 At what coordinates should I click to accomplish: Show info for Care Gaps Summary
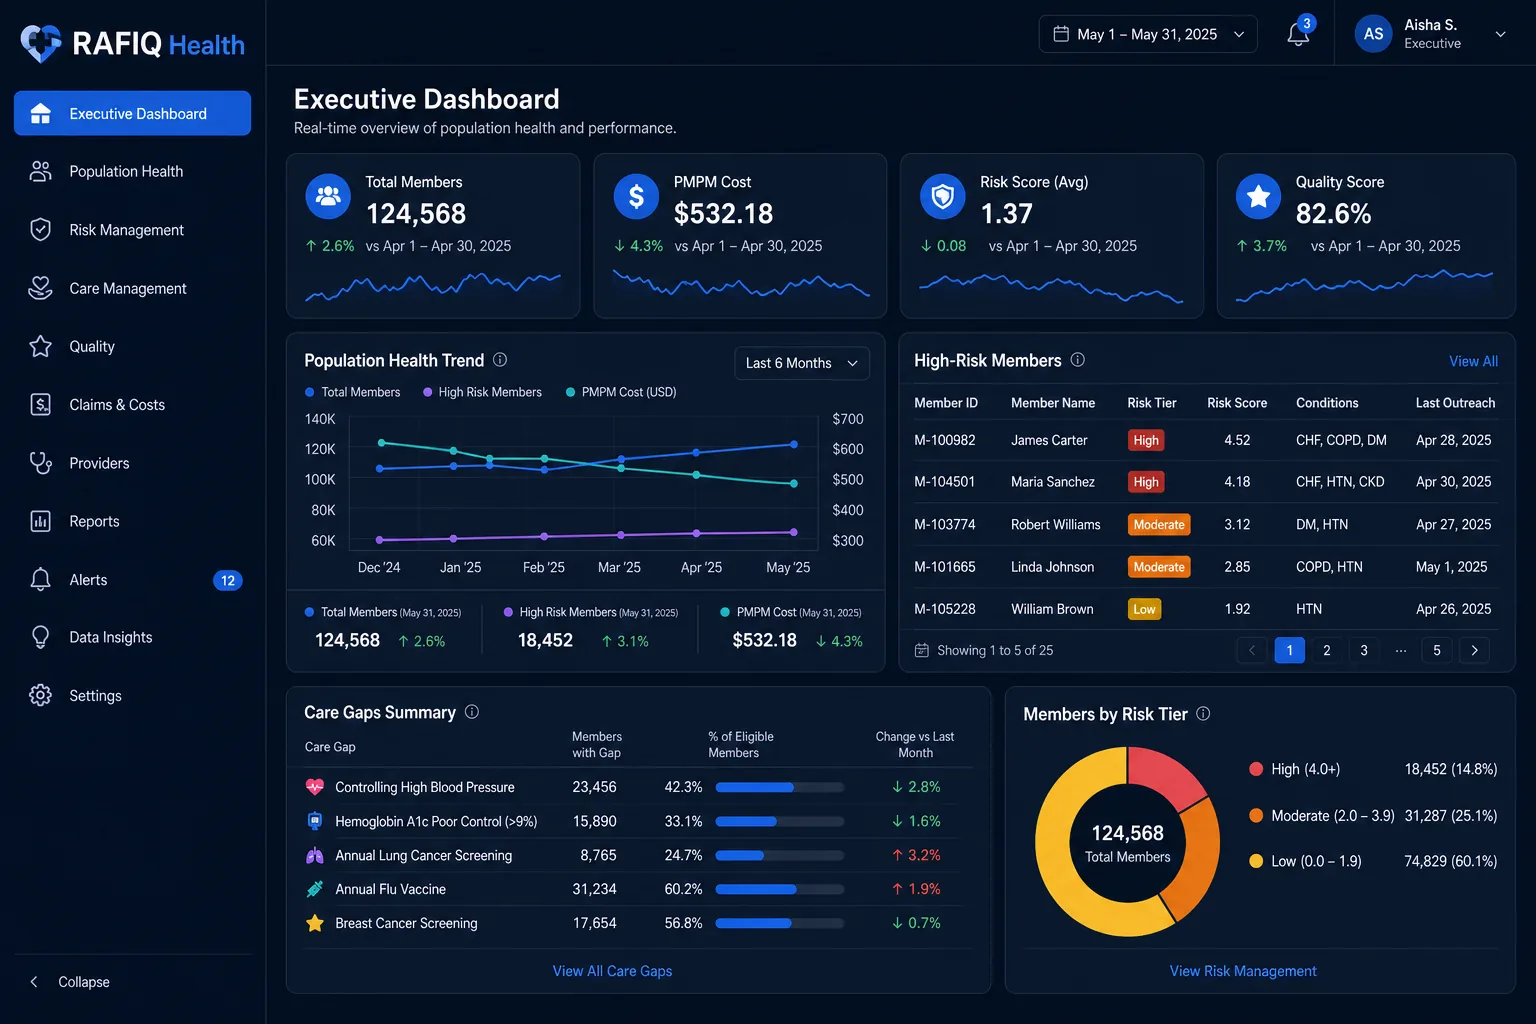pos(472,712)
